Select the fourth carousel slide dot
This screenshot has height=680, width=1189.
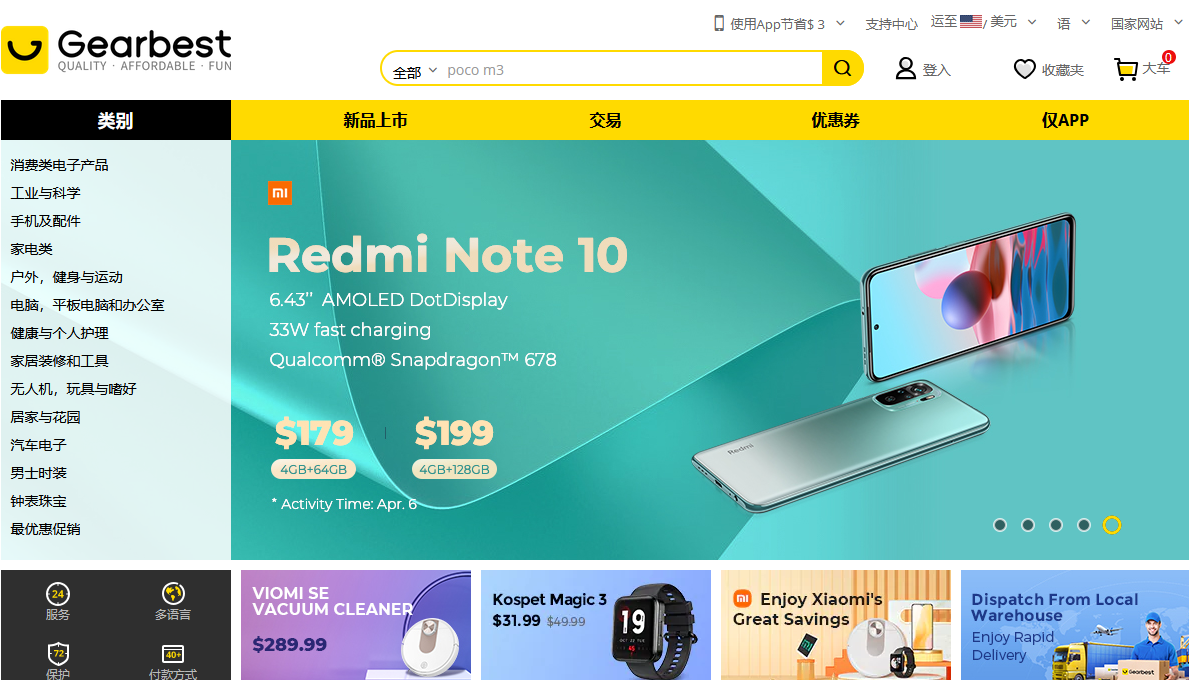(1084, 525)
